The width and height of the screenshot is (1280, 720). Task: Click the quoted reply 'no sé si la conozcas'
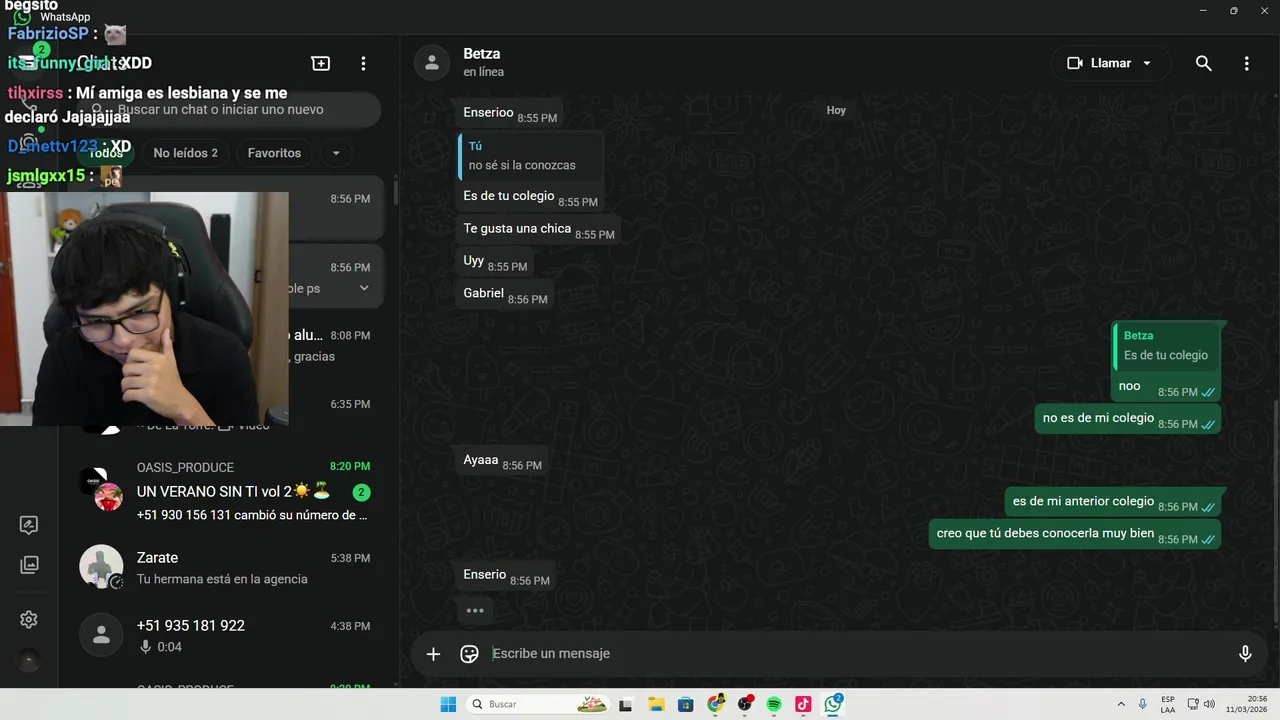(530, 156)
